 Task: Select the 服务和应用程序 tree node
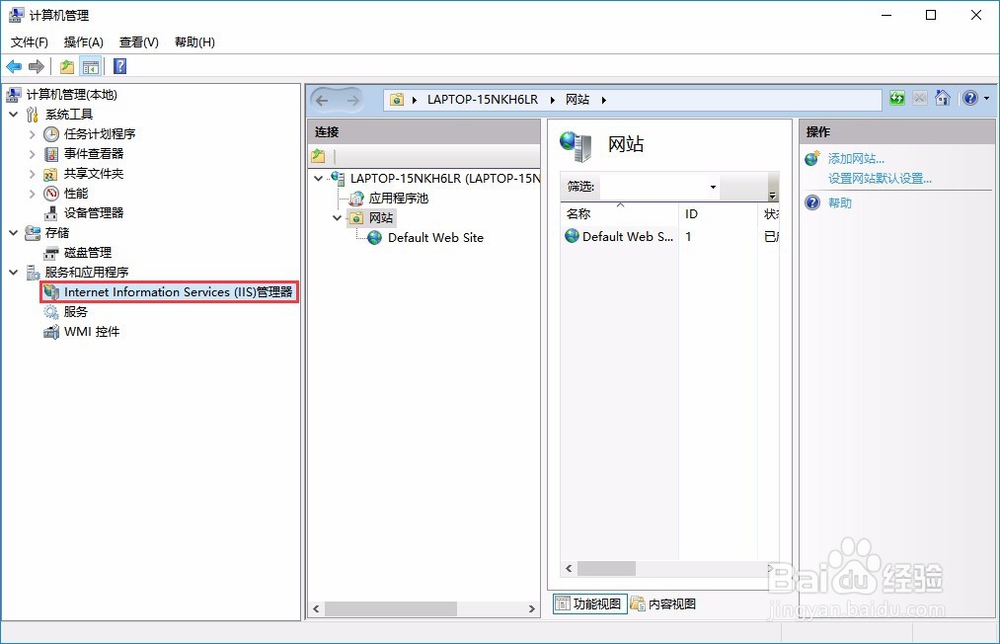point(87,272)
